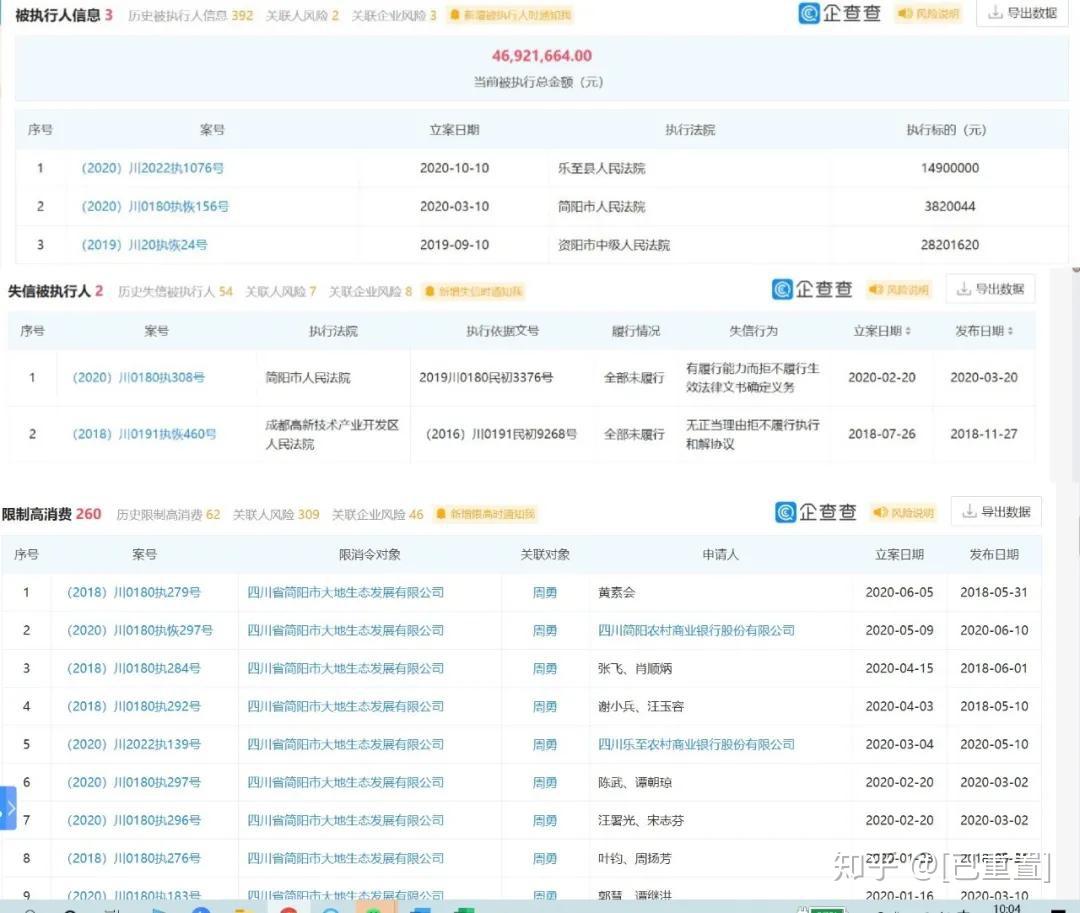Open case (2019)川20执恢24号
Viewport: 1080px width, 913px height.
click(x=144, y=245)
